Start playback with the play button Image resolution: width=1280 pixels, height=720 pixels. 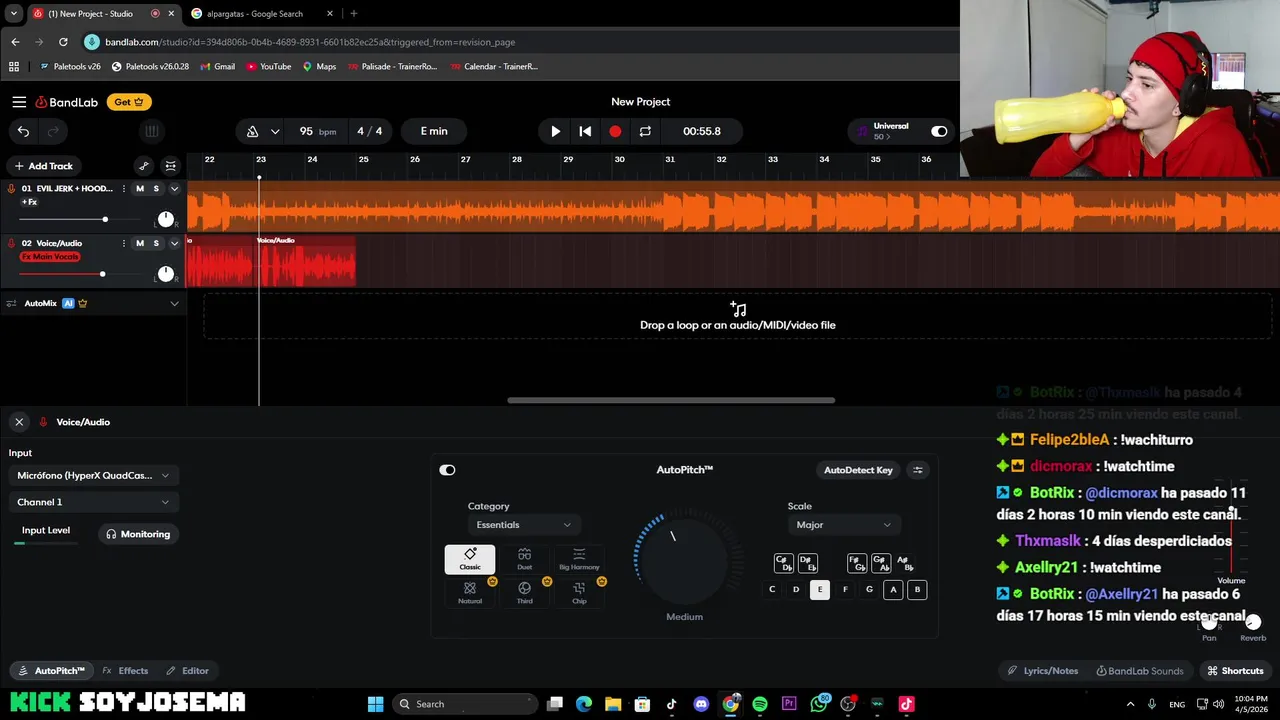pos(556,131)
